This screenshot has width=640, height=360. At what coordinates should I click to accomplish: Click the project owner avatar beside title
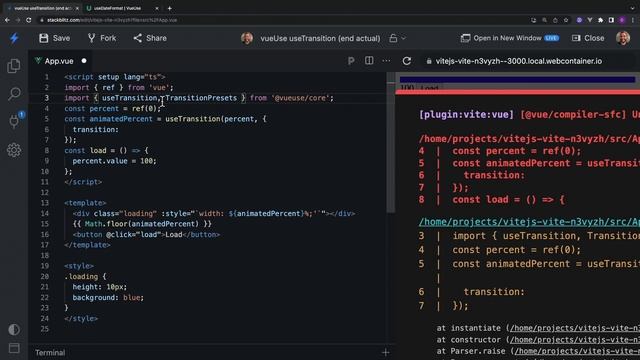[247, 38]
